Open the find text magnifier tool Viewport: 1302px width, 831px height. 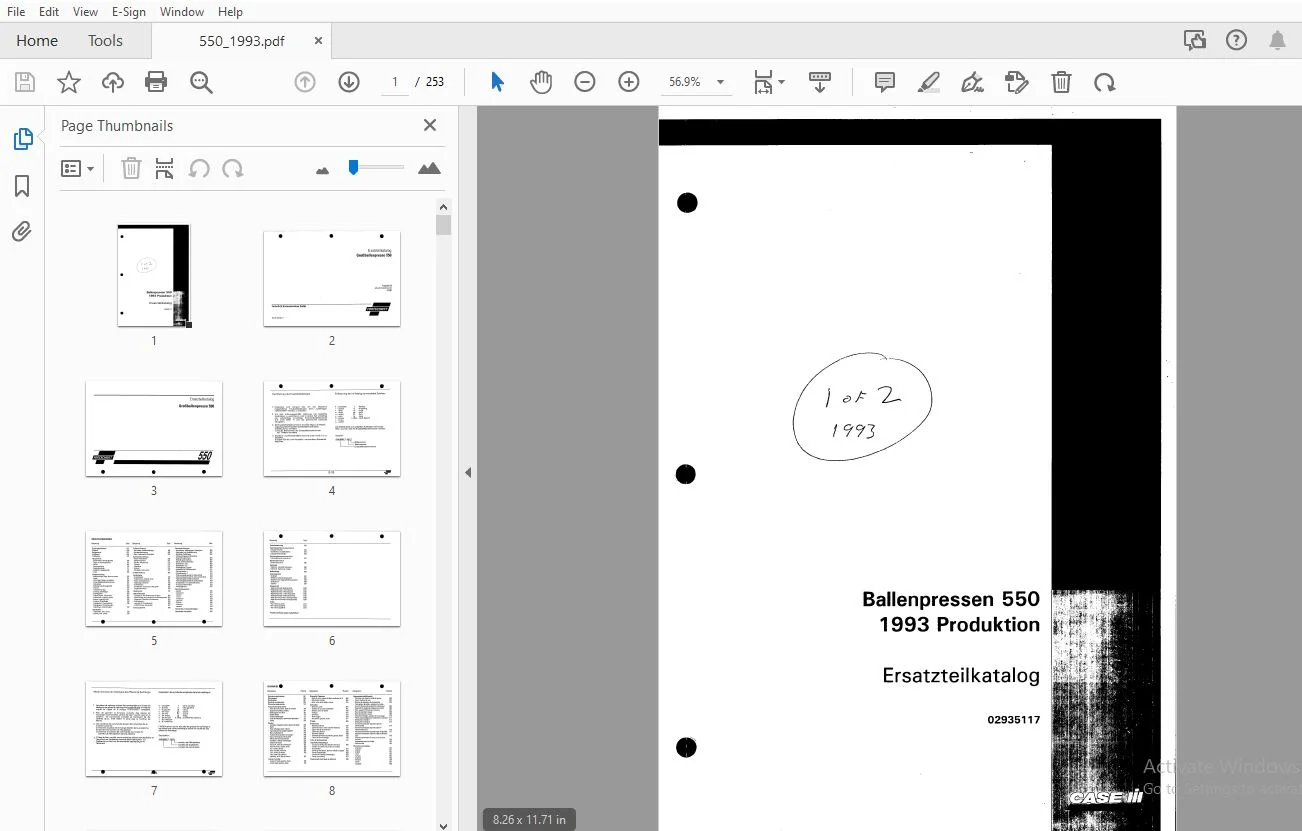pyautogui.click(x=201, y=82)
